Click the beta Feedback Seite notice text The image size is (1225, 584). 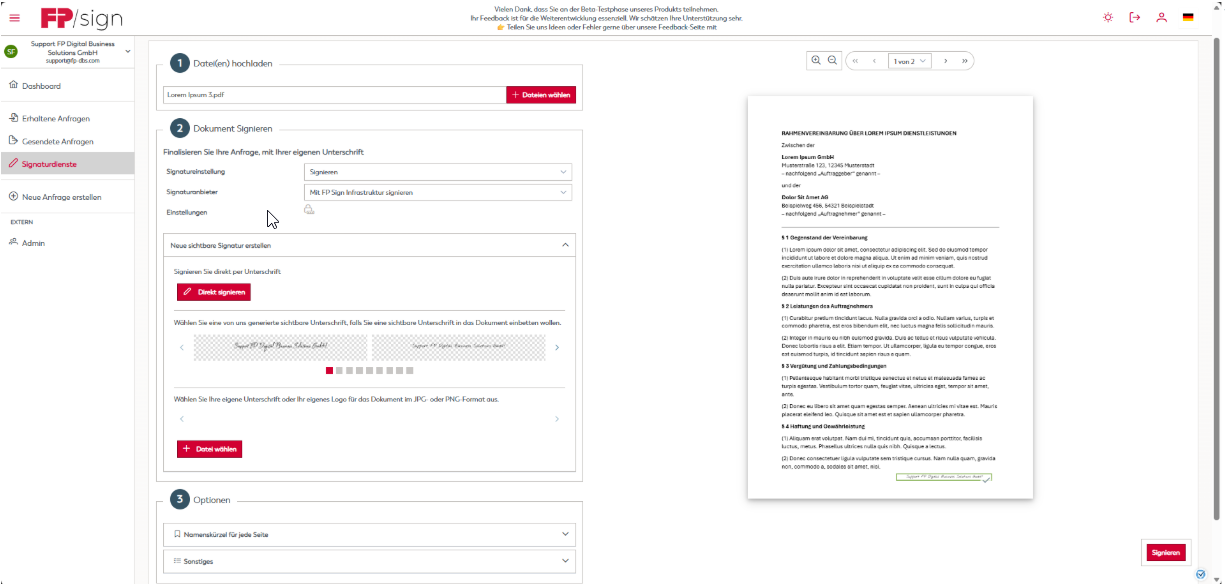coord(607,28)
